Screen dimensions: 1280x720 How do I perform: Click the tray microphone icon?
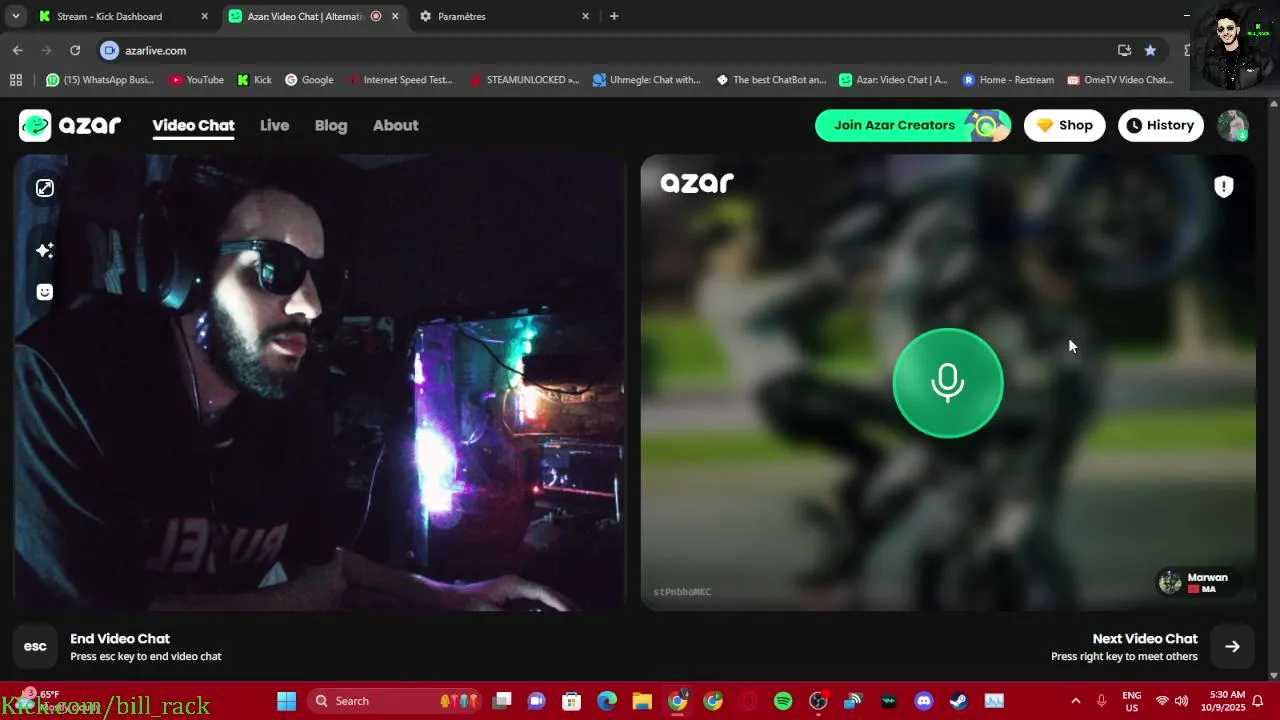point(1101,701)
